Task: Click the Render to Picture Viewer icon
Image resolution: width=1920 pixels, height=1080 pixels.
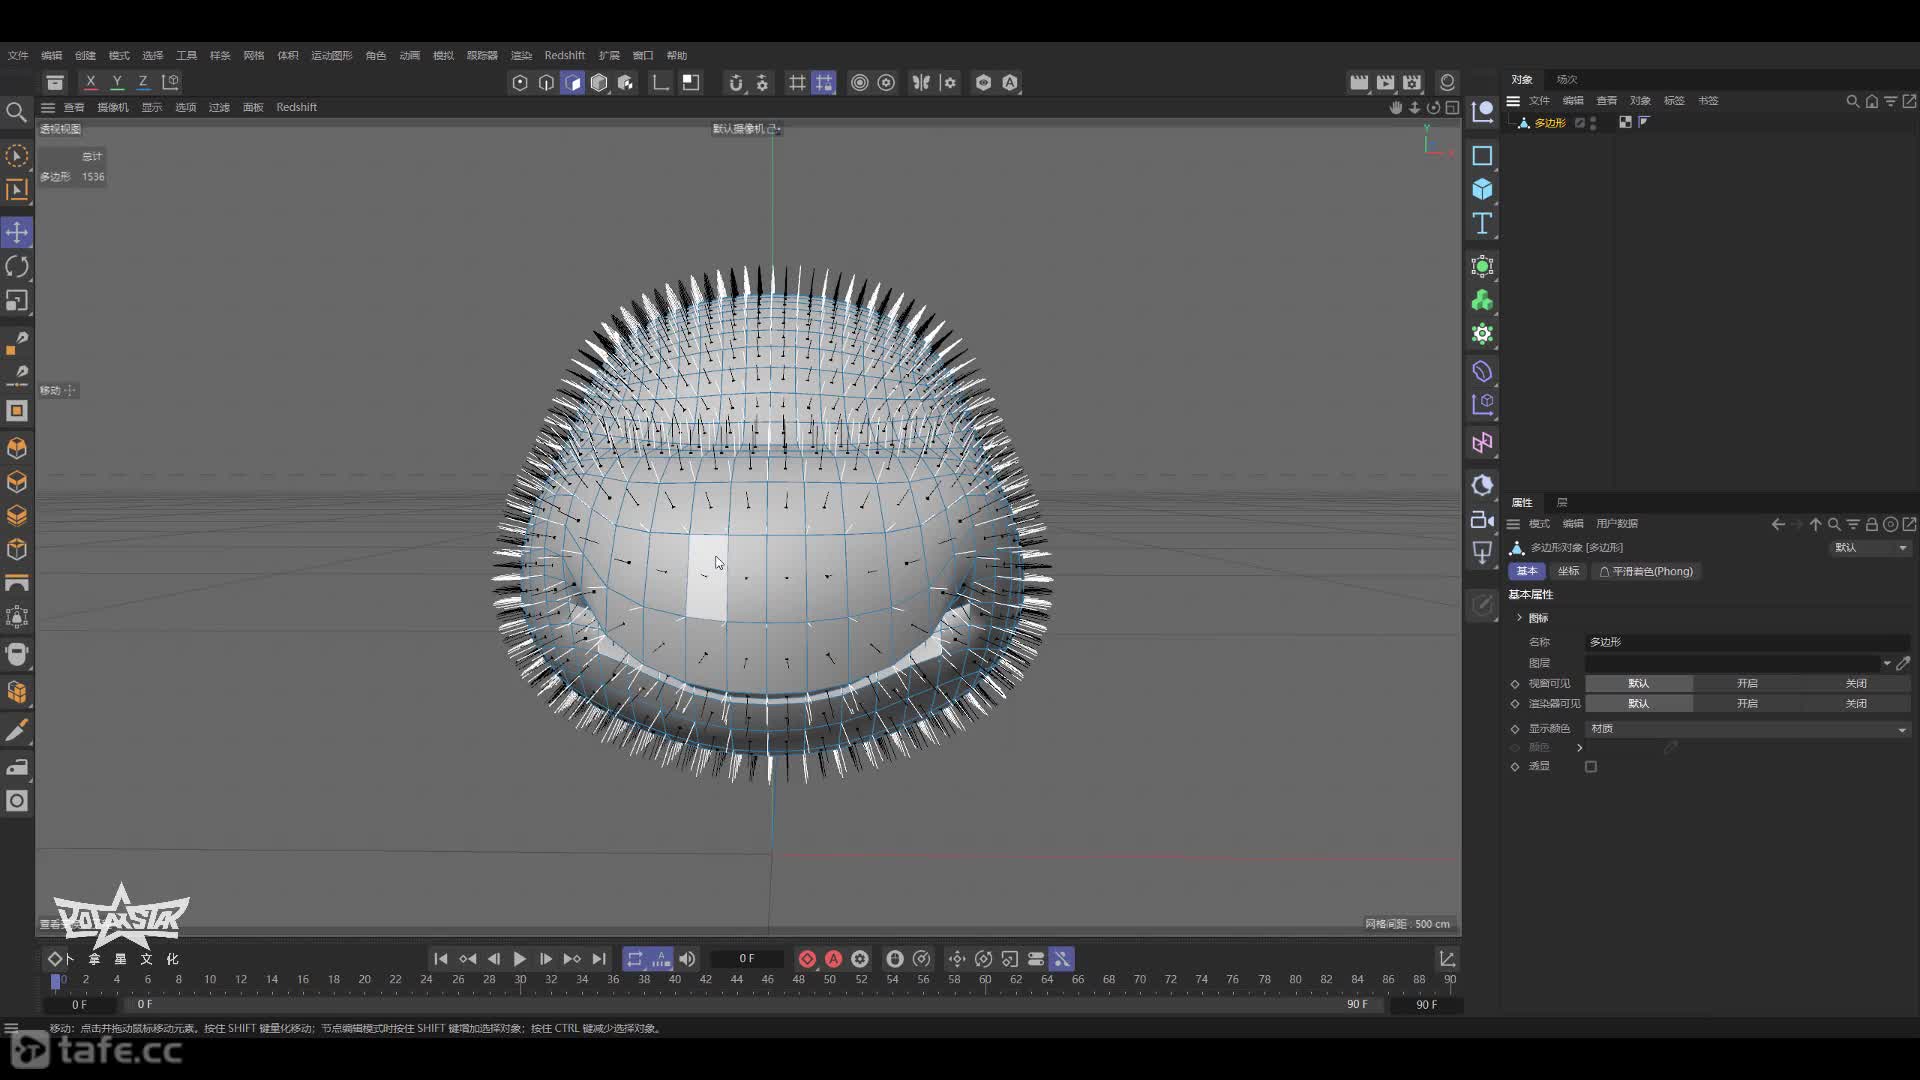Action: point(1385,83)
